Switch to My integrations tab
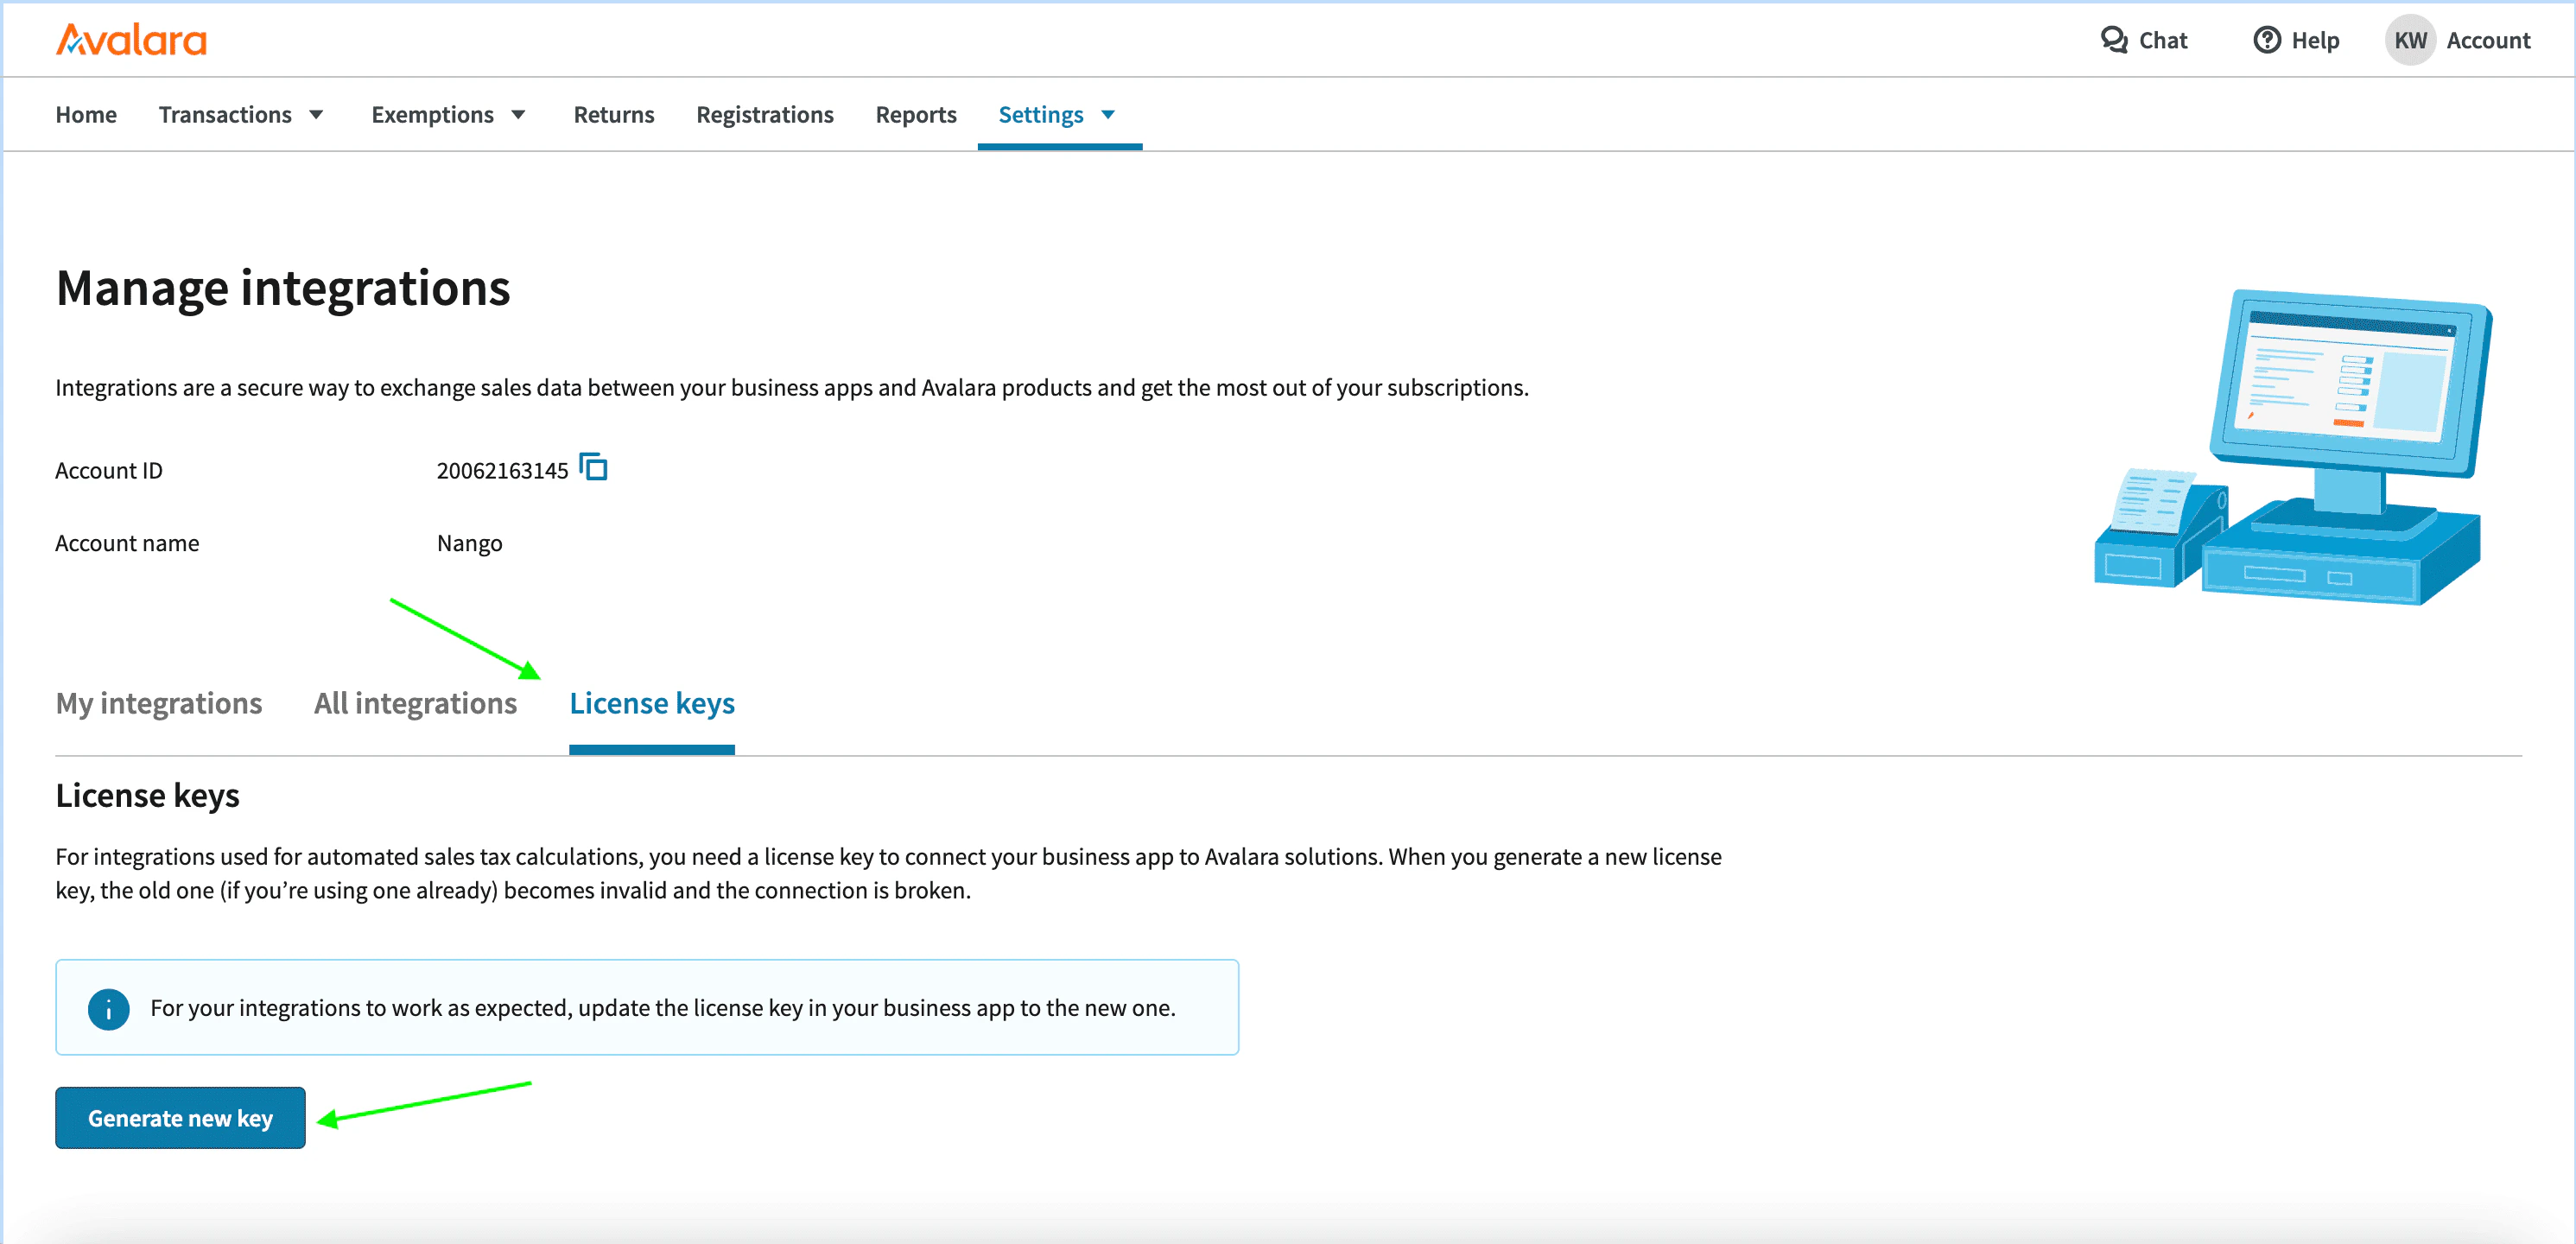Viewport: 2576px width, 1244px height. pos(159,703)
